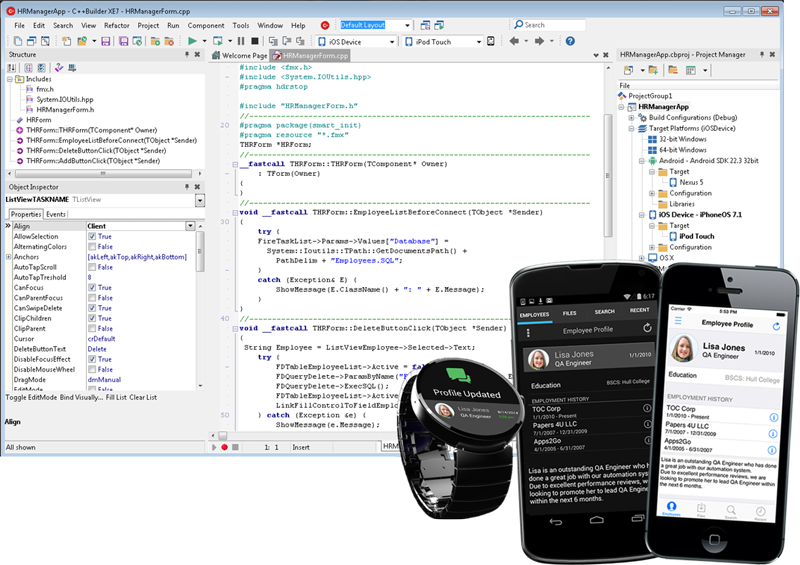Click the Back navigation arrow in toolbar
This screenshot has height=565, width=800.
(x=514, y=41)
